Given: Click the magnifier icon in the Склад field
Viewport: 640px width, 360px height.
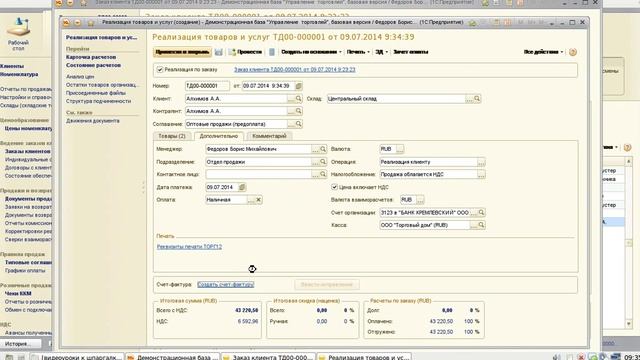Looking at the screenshot, I should pos(477,99).
